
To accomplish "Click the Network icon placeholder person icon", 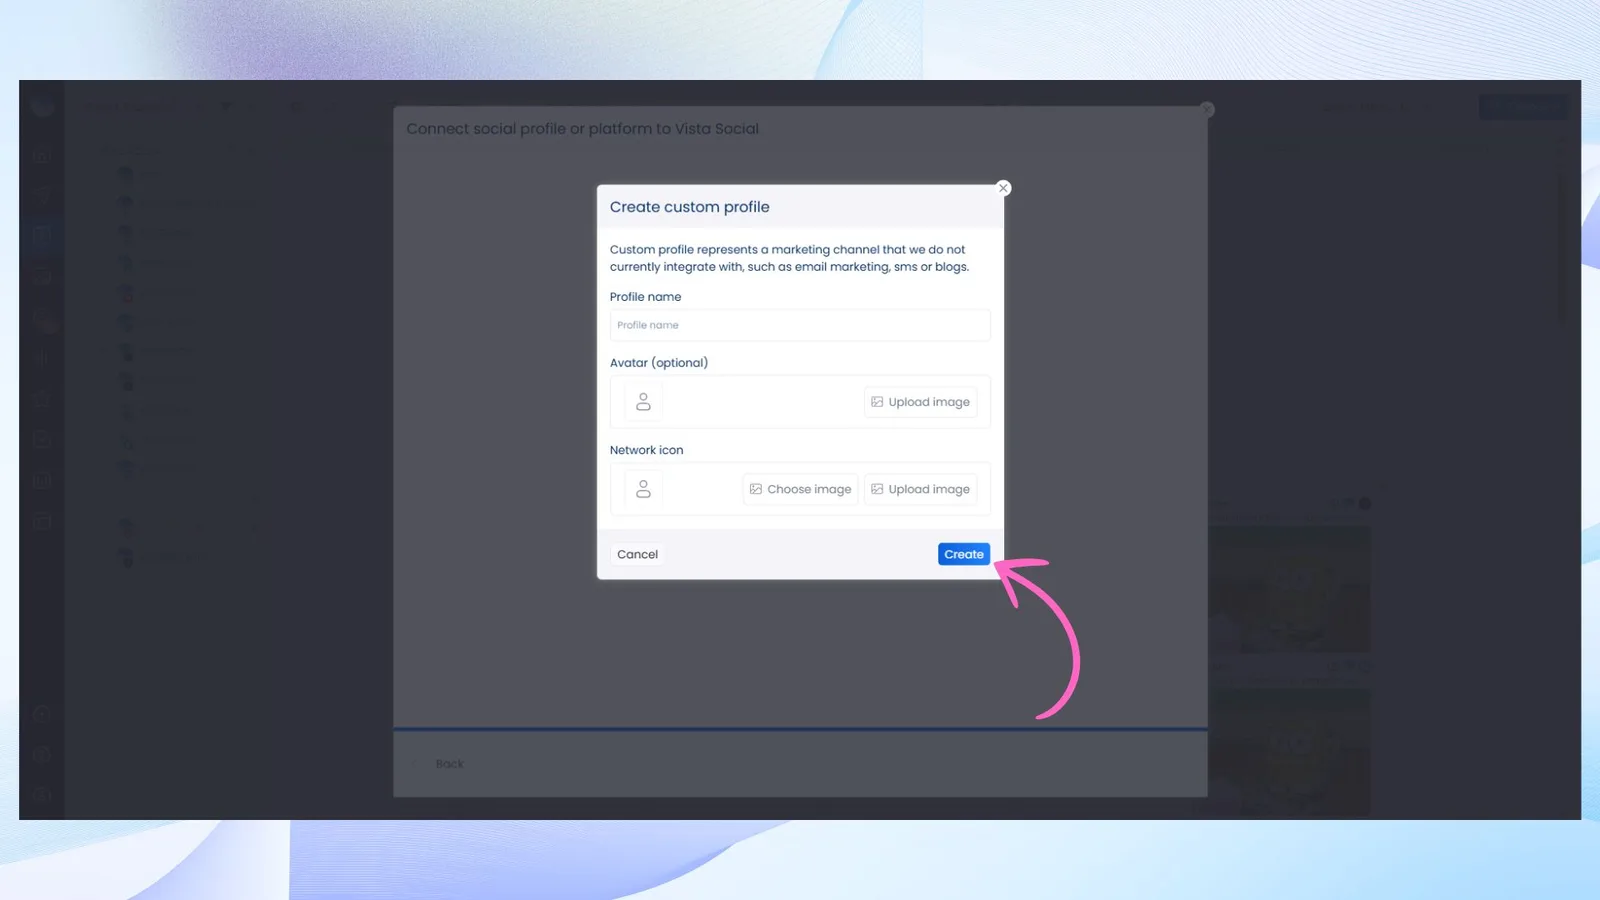I will (x=643, y=489).
